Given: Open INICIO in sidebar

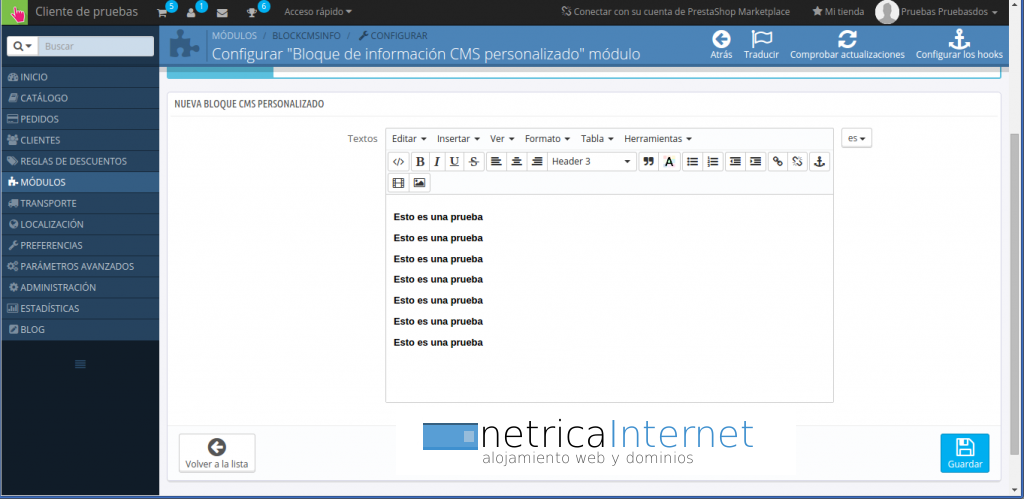Looking at the screenshot, I should pyautogui.click(x=80, y=77).
